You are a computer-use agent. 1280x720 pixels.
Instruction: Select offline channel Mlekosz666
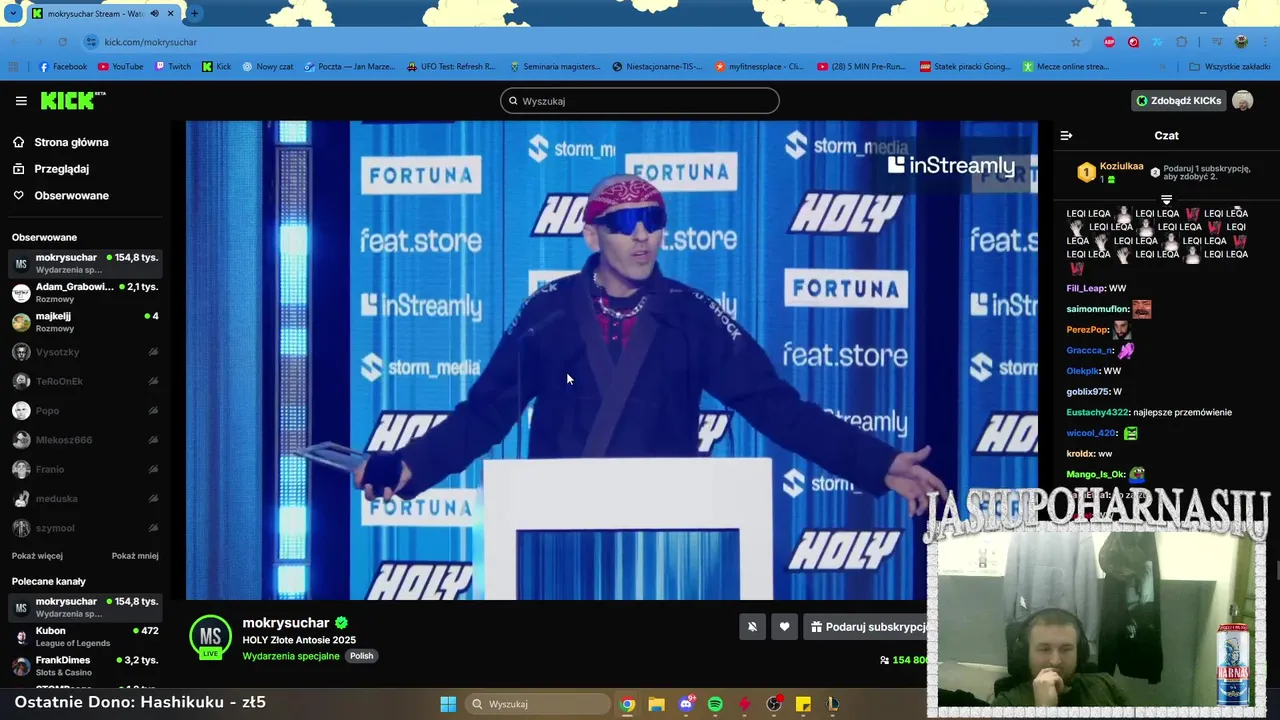pyautogui.click(x=85, y=440)
